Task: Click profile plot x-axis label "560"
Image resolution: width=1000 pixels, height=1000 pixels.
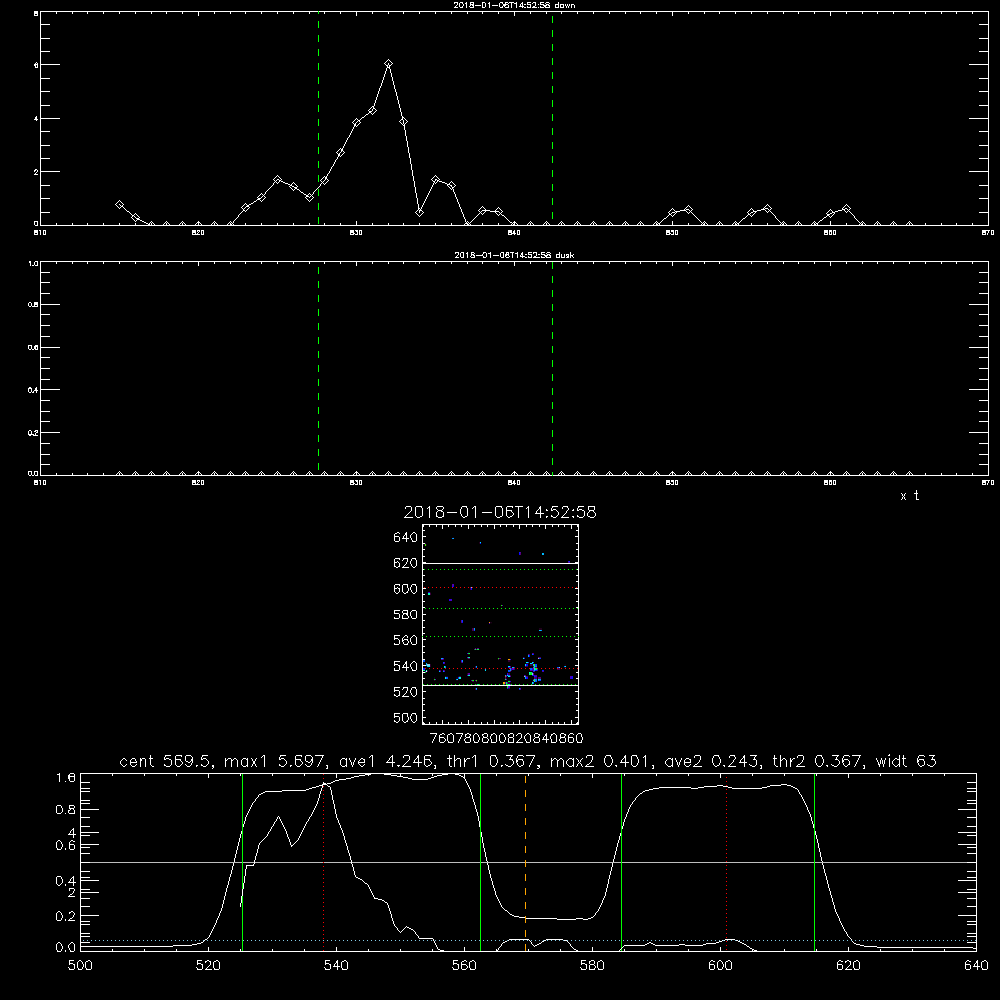Action: [464, 965]
